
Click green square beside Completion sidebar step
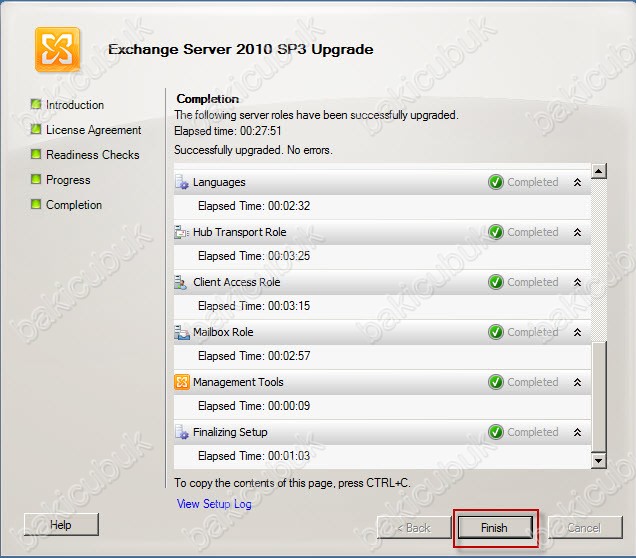coord(36,204)
